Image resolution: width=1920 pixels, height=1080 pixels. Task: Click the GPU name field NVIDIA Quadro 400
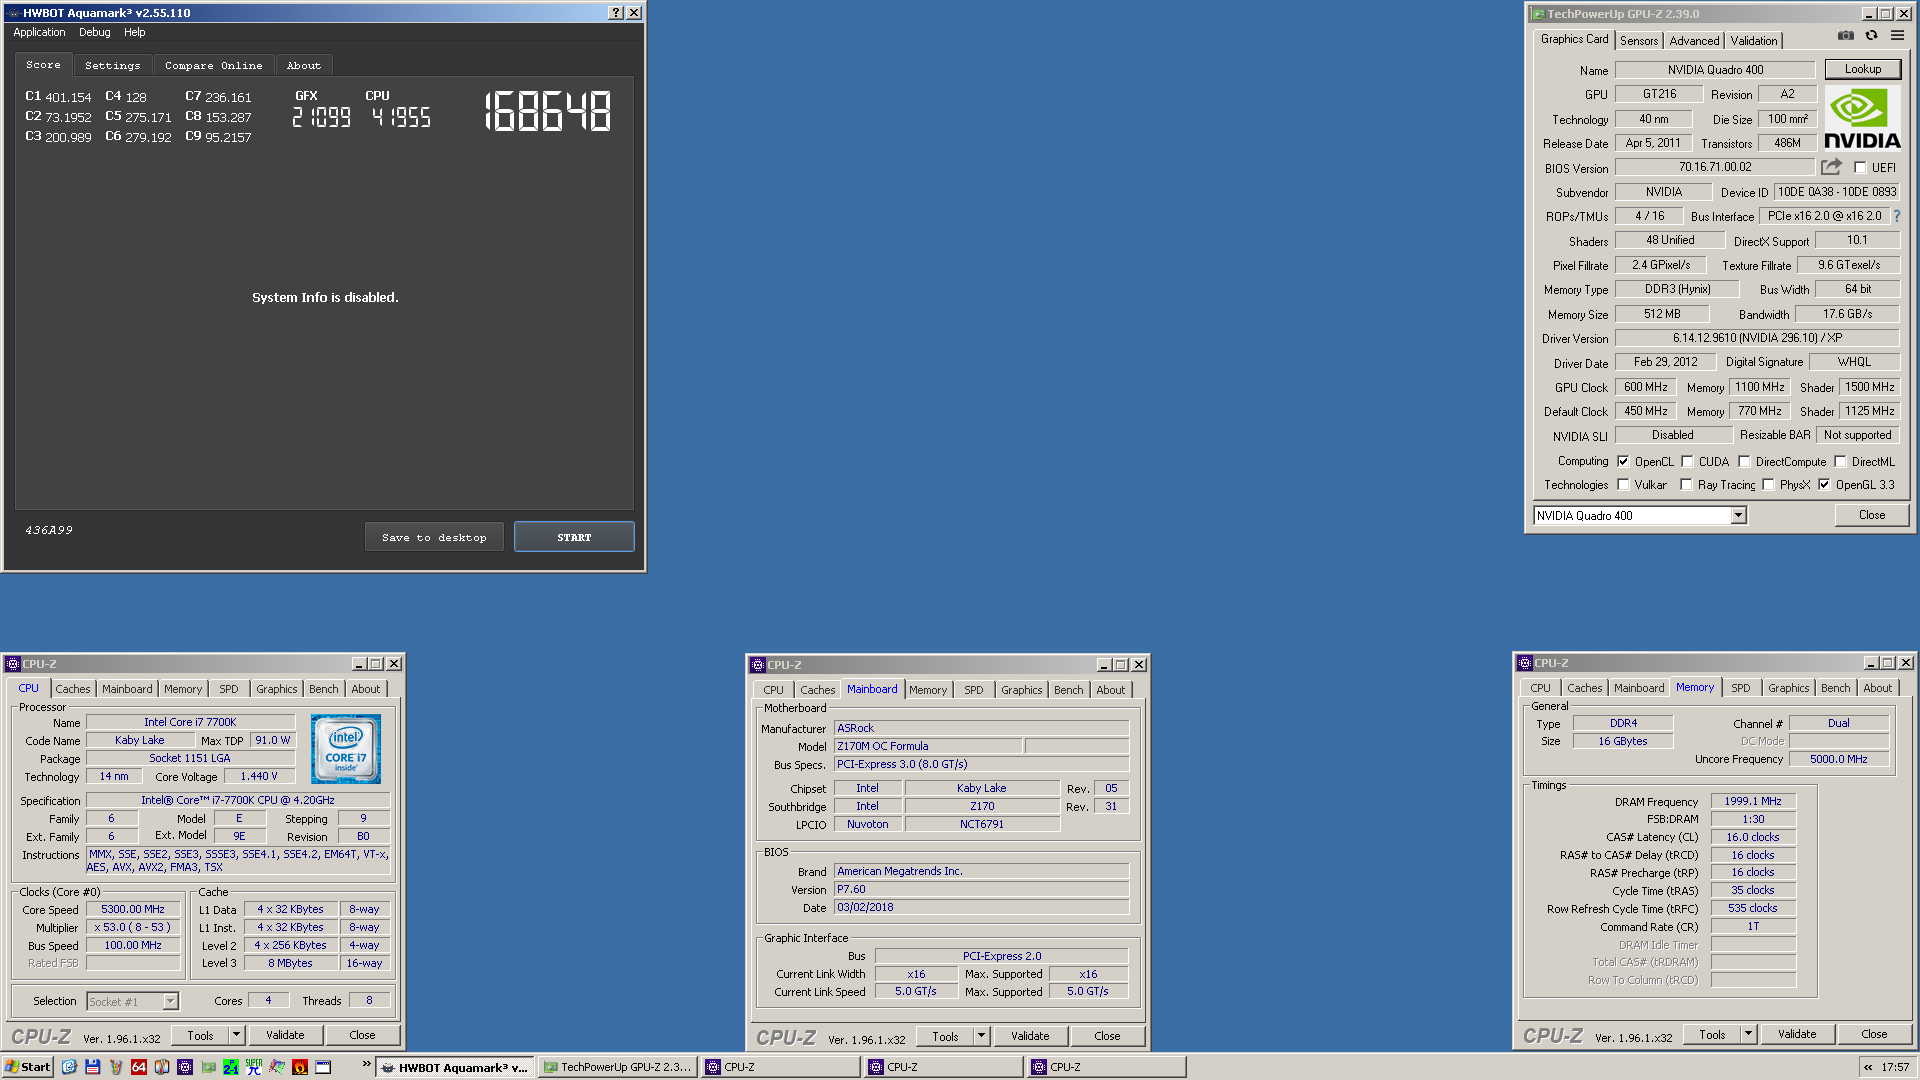tap(1715, 70)
